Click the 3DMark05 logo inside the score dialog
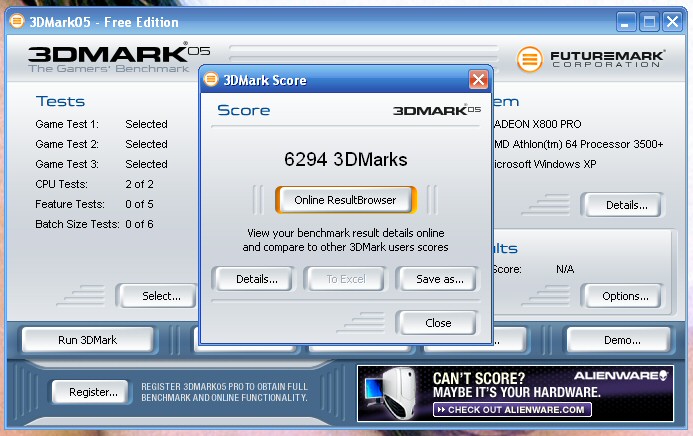 click(x=437, y=110)
